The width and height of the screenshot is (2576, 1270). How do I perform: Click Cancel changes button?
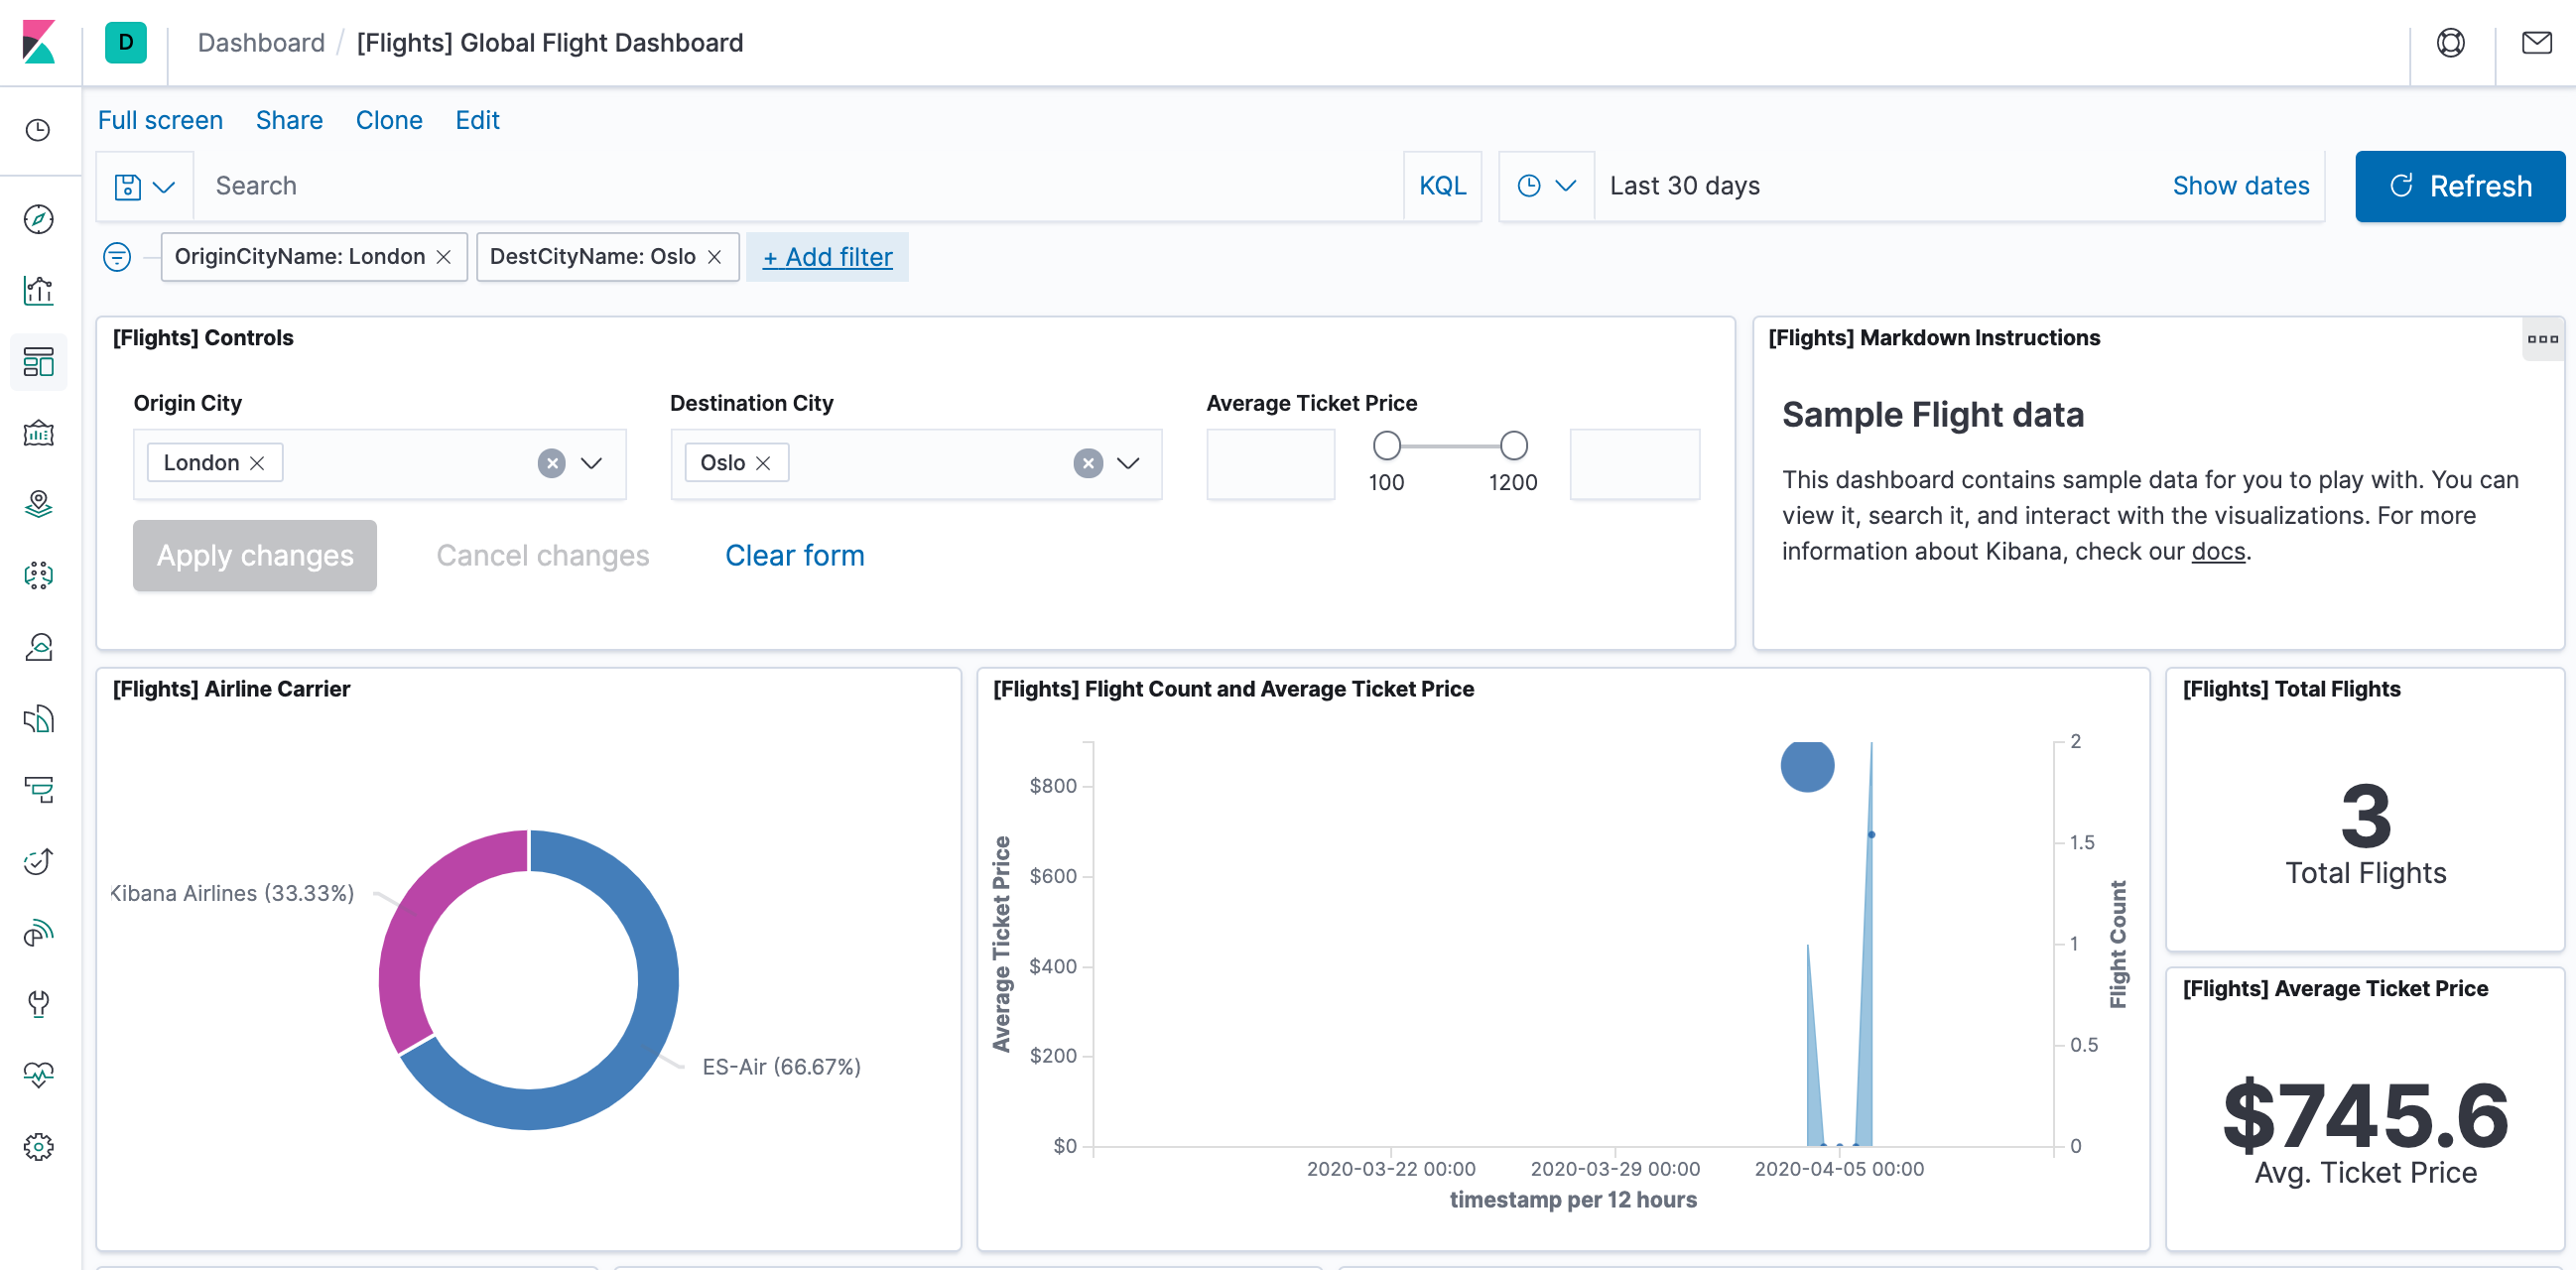pos(543,555)
